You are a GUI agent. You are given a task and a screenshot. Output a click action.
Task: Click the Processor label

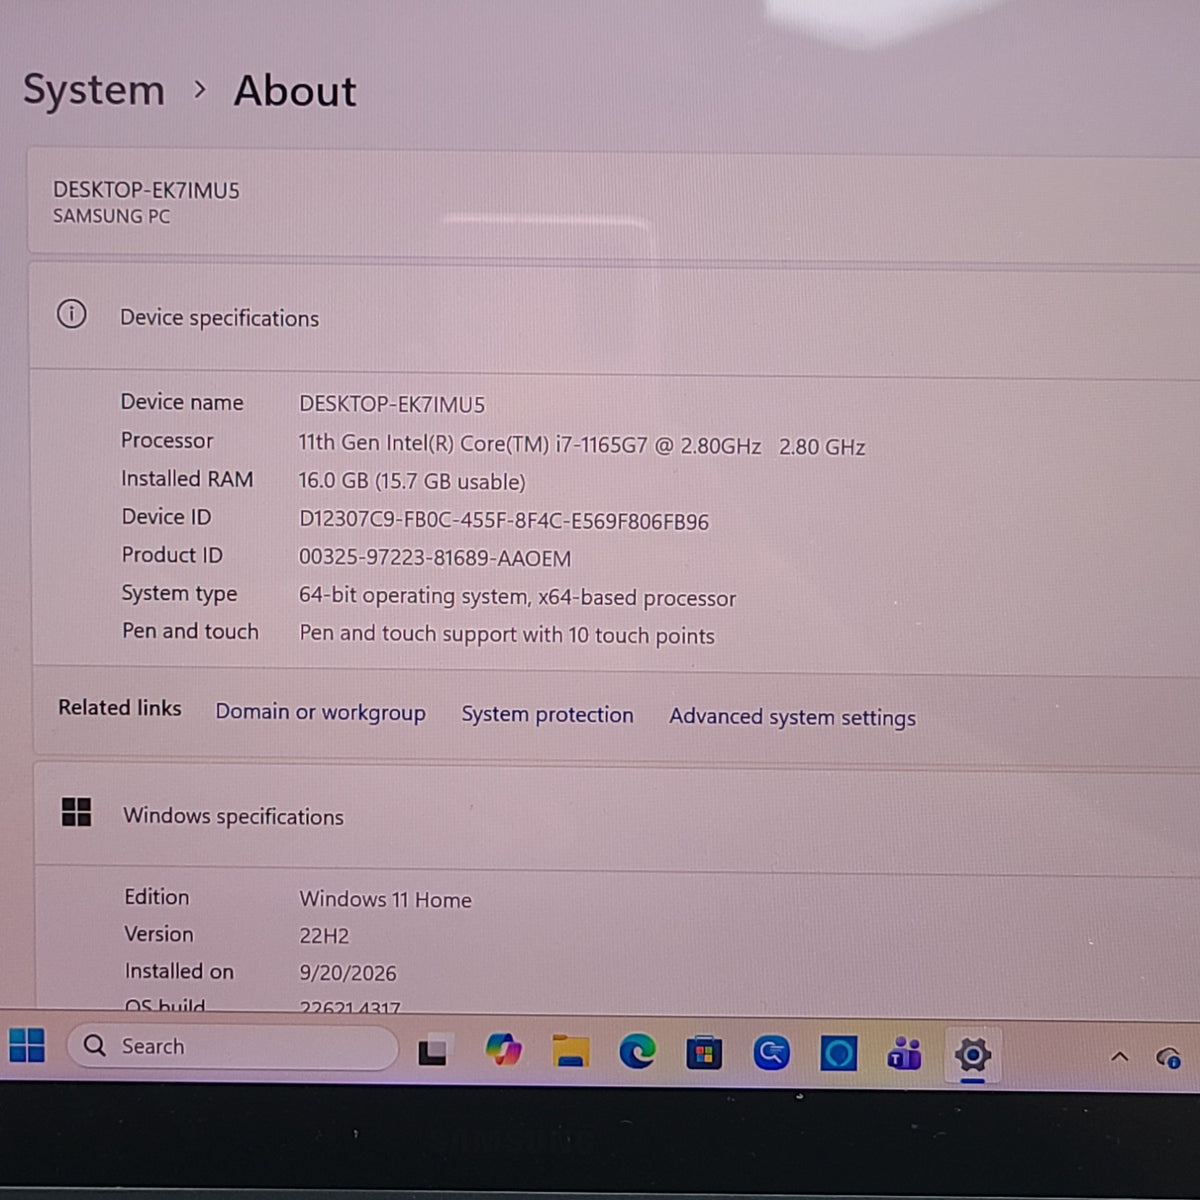coord(167,440)
